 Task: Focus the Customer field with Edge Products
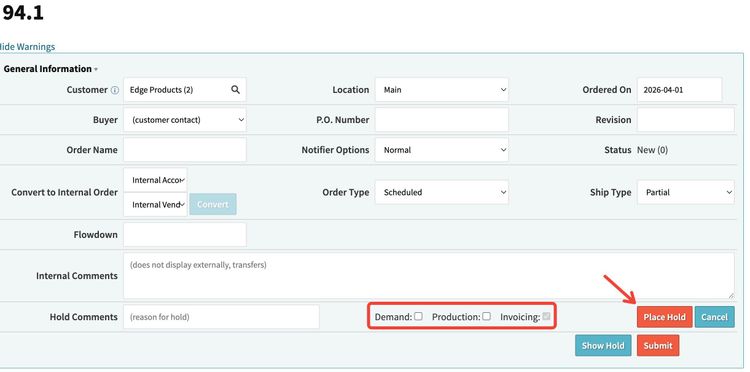[x=185, y=89]
